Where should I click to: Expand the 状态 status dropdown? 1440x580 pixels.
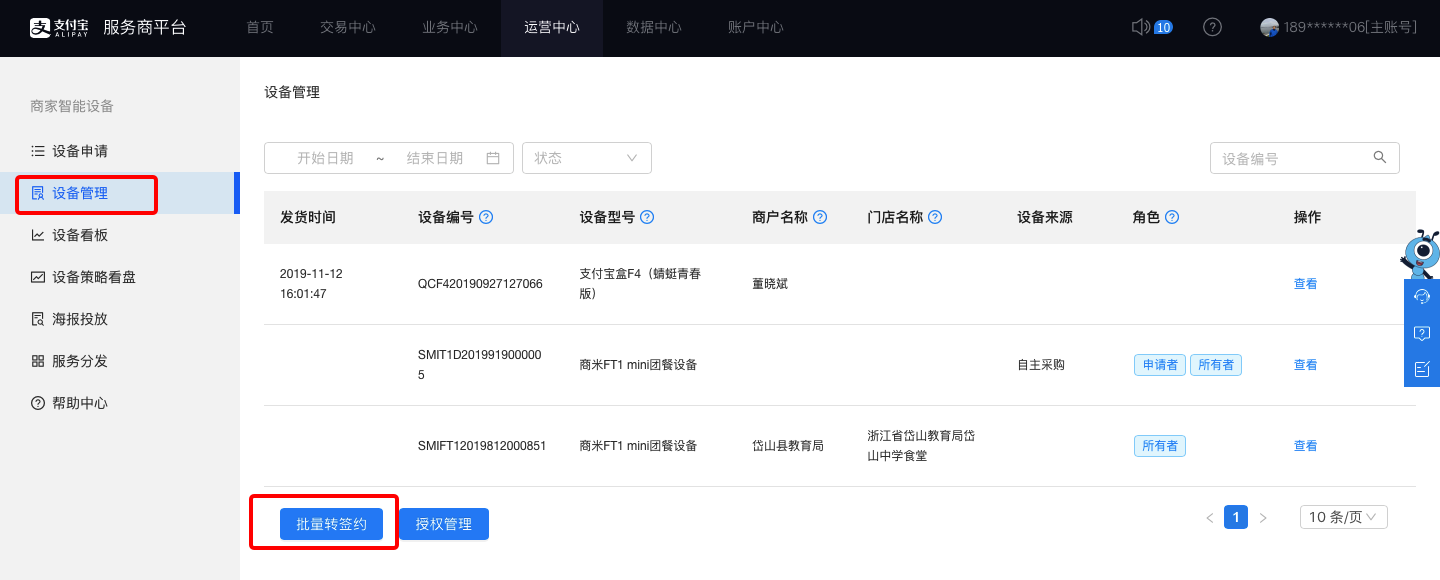coord(587,158)
